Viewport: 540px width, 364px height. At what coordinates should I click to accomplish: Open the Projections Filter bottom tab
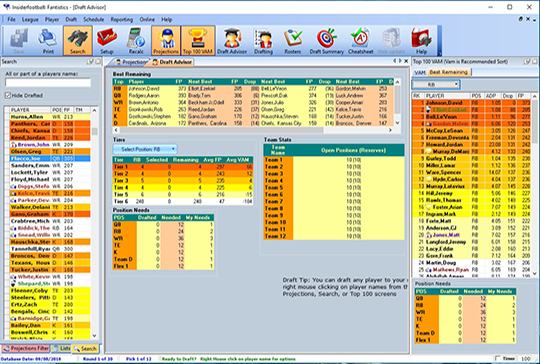pos(26,349)
